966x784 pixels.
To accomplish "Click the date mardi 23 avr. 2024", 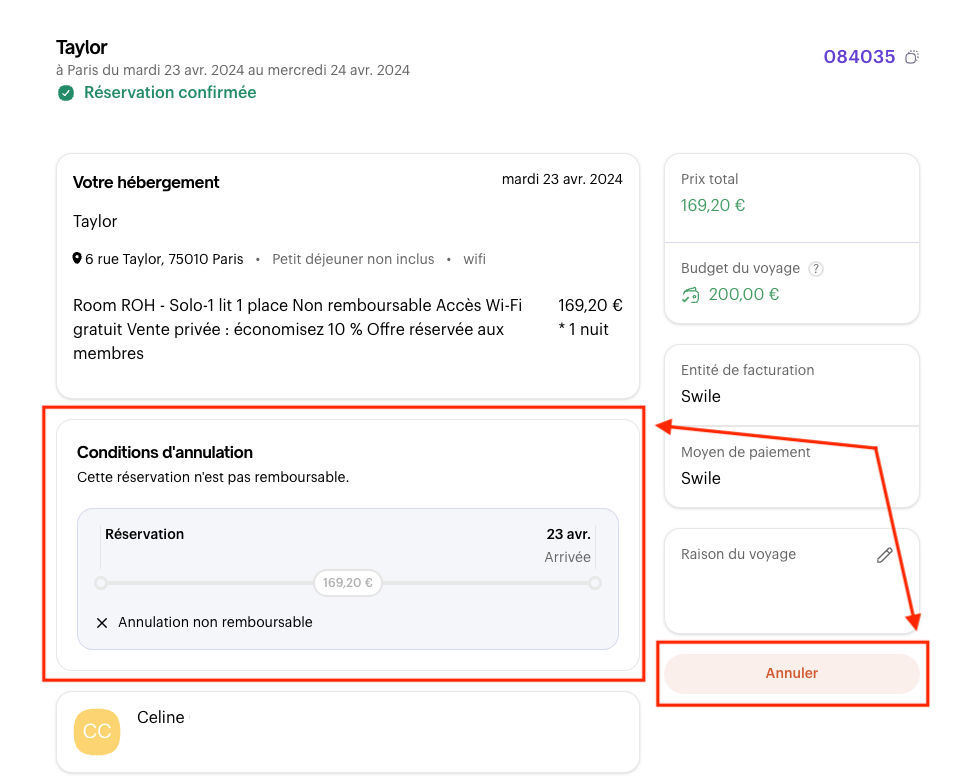I will click(x=562, y=179).
